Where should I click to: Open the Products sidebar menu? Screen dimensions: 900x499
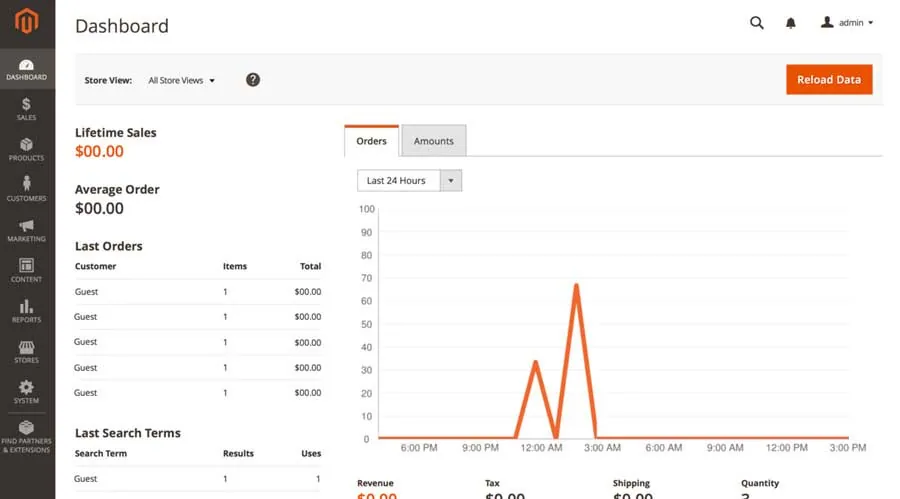click(26, 149)
